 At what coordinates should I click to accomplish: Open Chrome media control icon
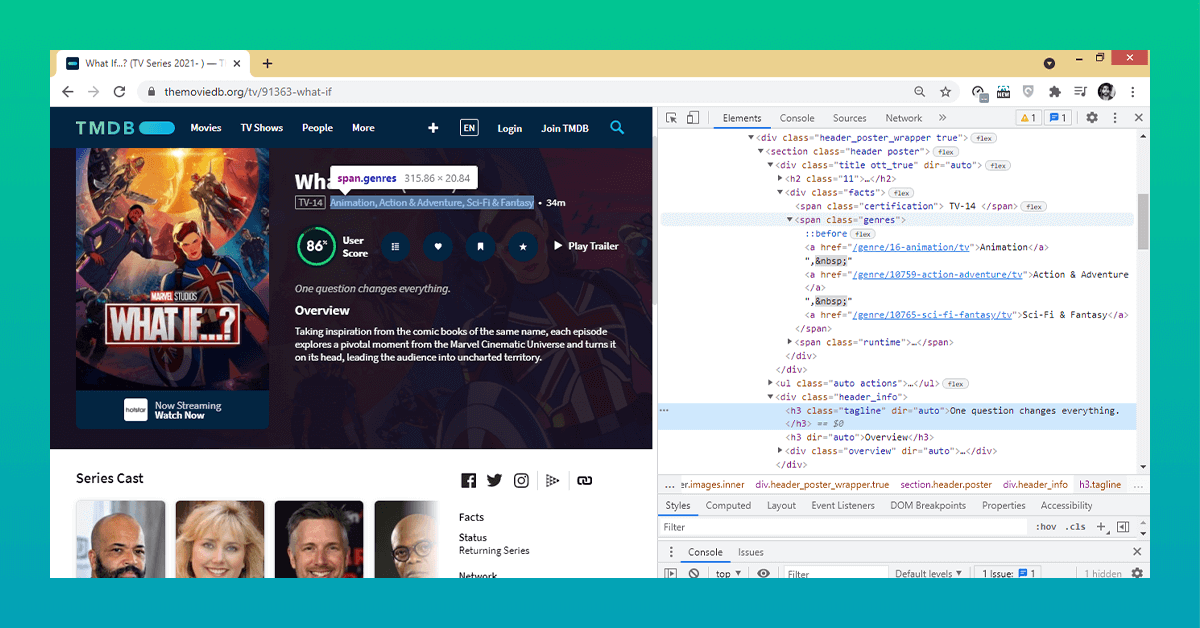click(x=1079, y=91)
